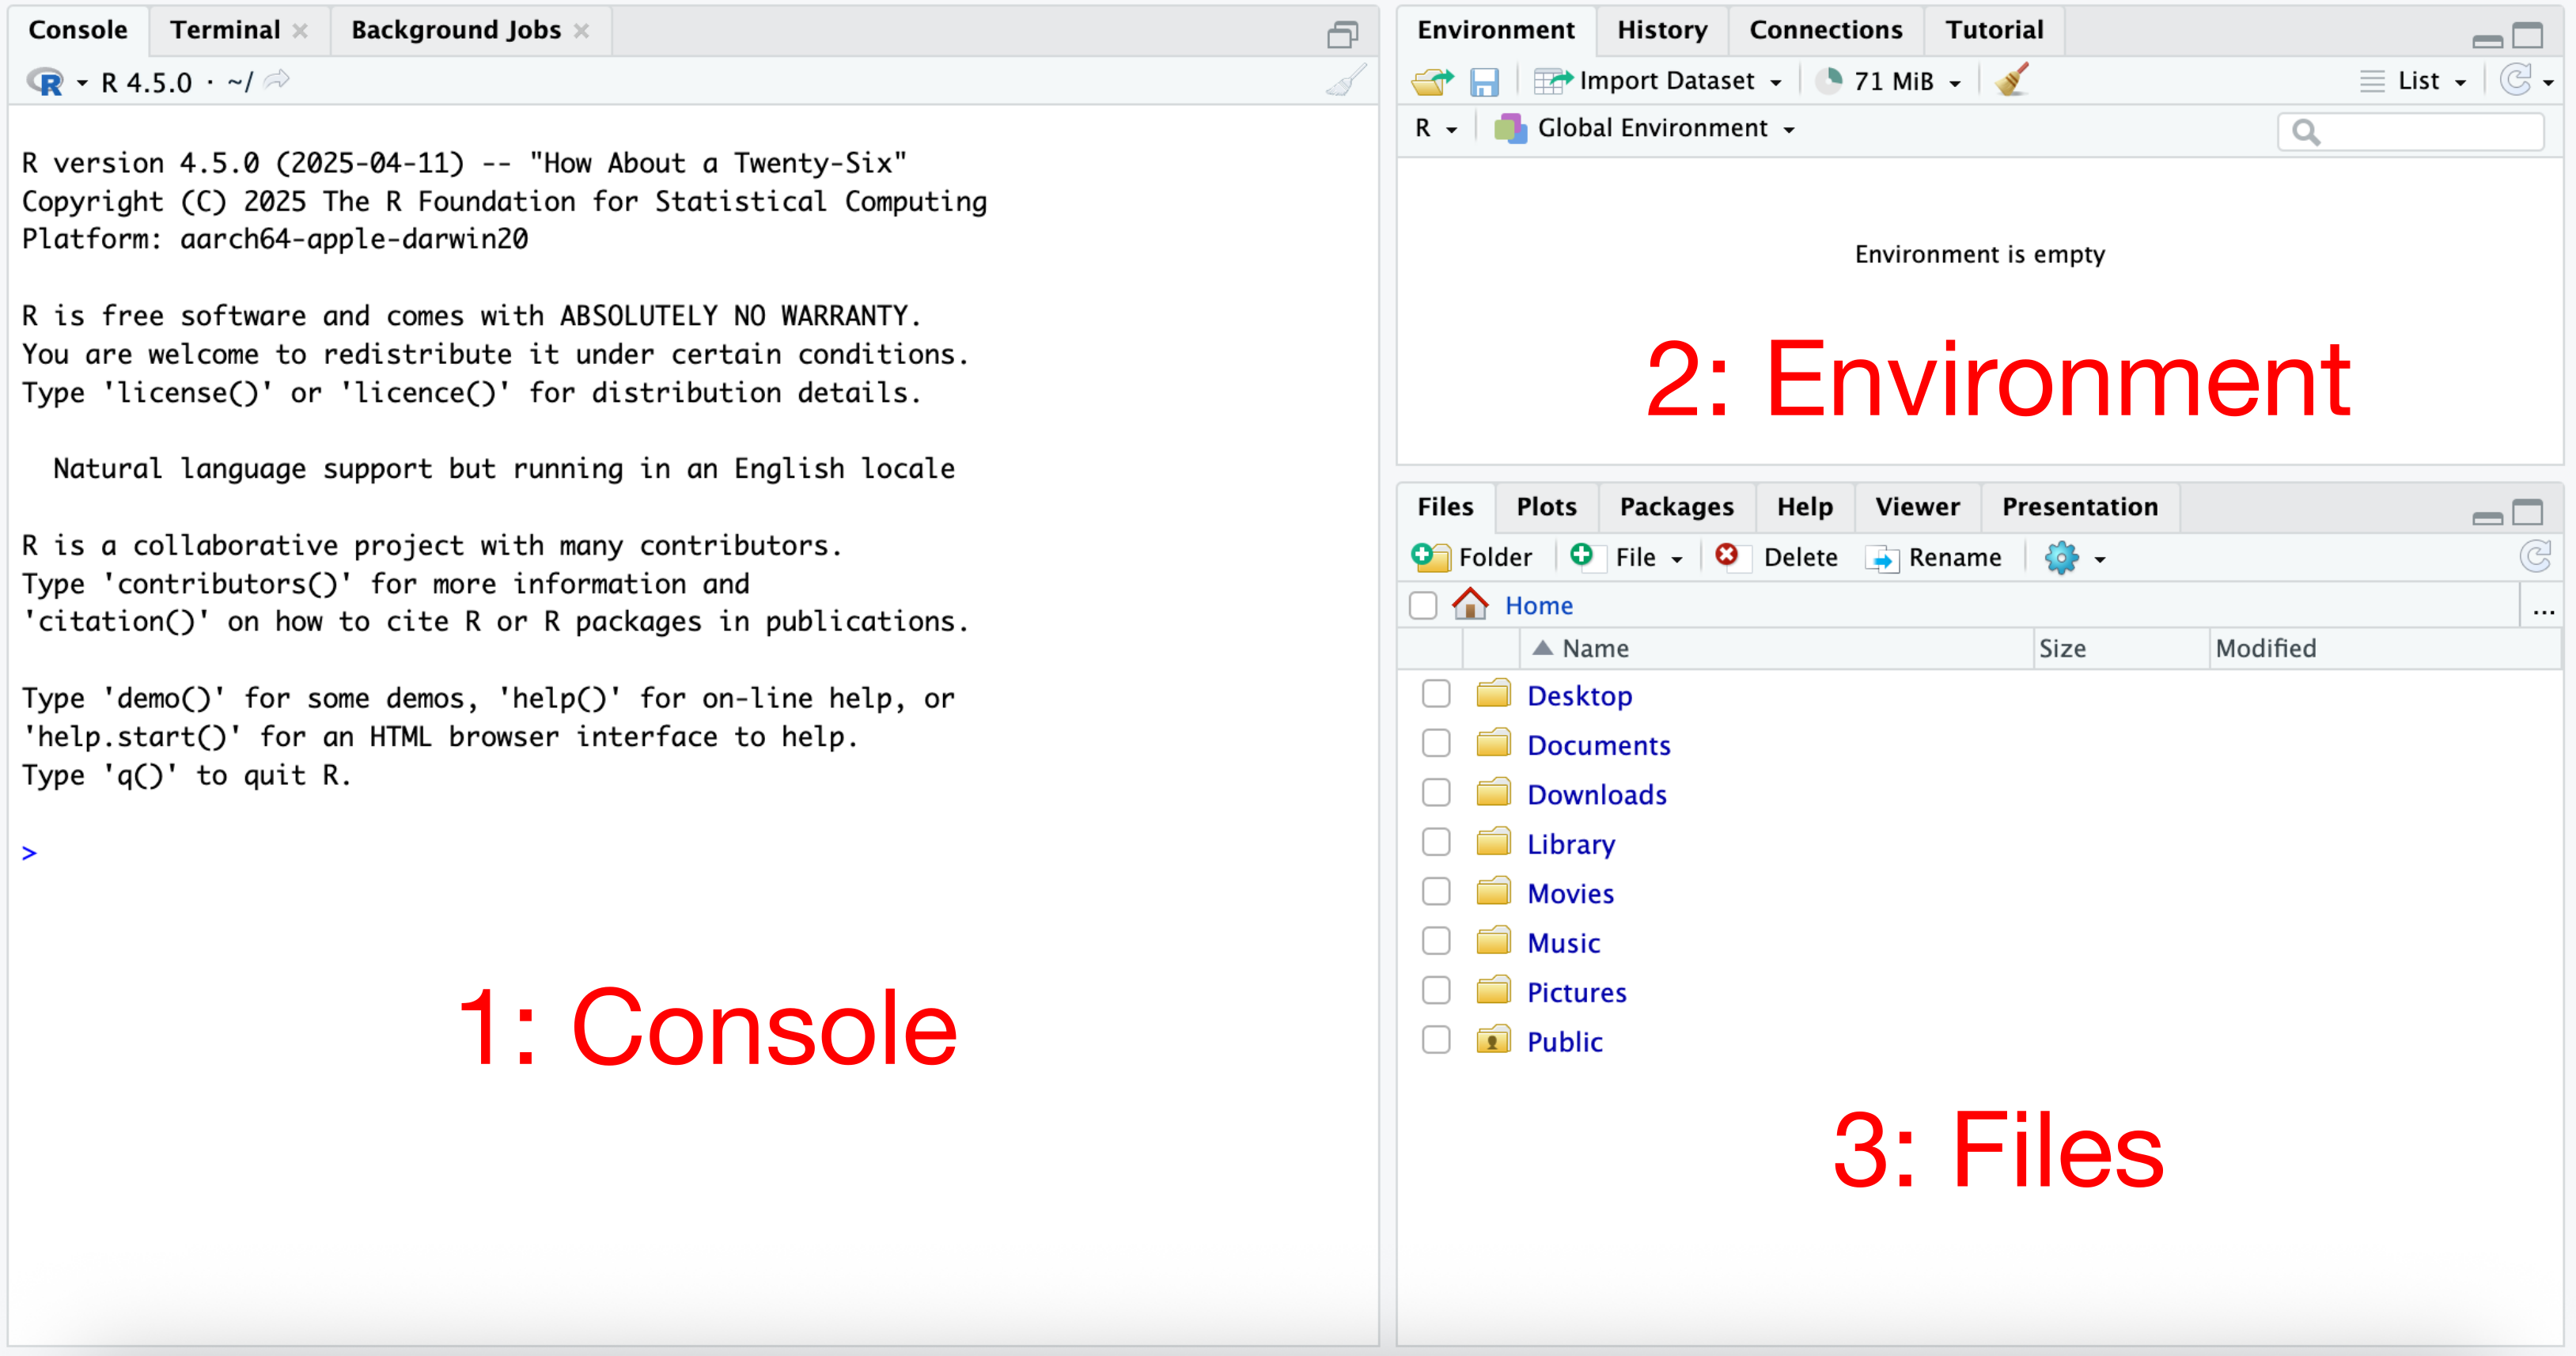Expand the Global Environment dropdown
2576x1356 pixels.
coord(1789,130)
